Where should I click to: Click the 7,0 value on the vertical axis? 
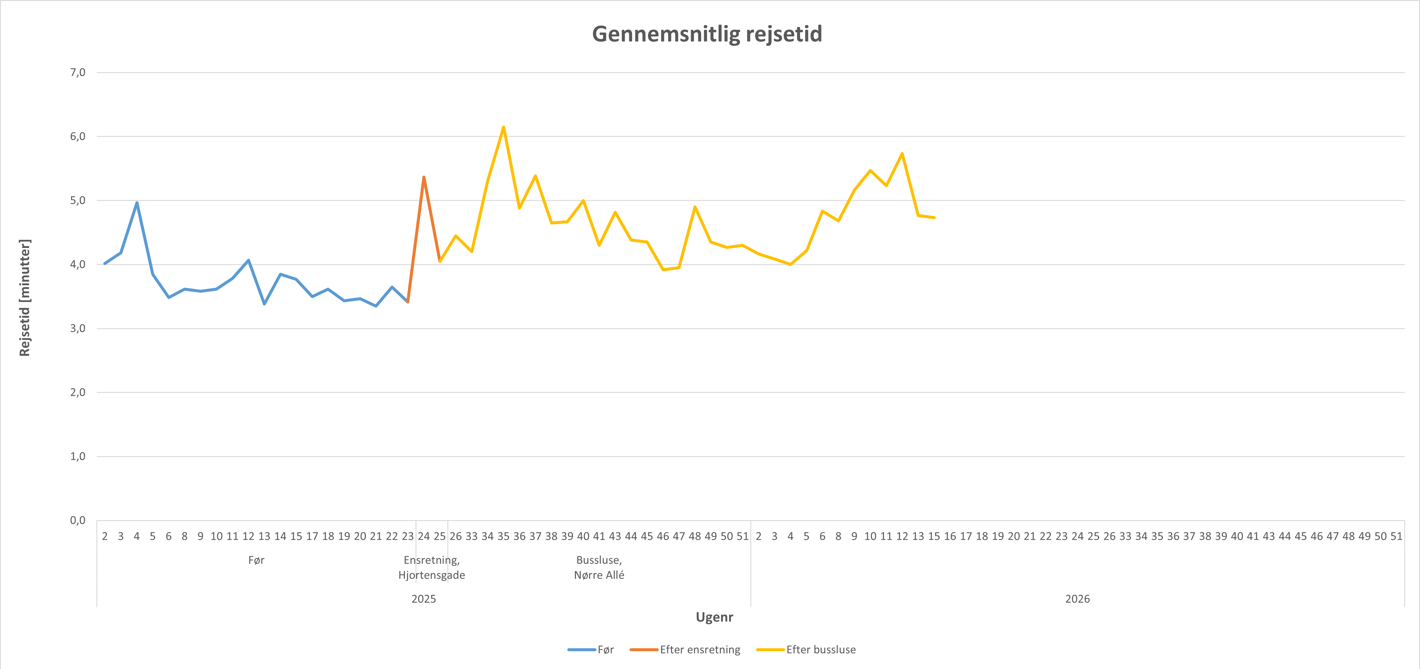[78, 73]
